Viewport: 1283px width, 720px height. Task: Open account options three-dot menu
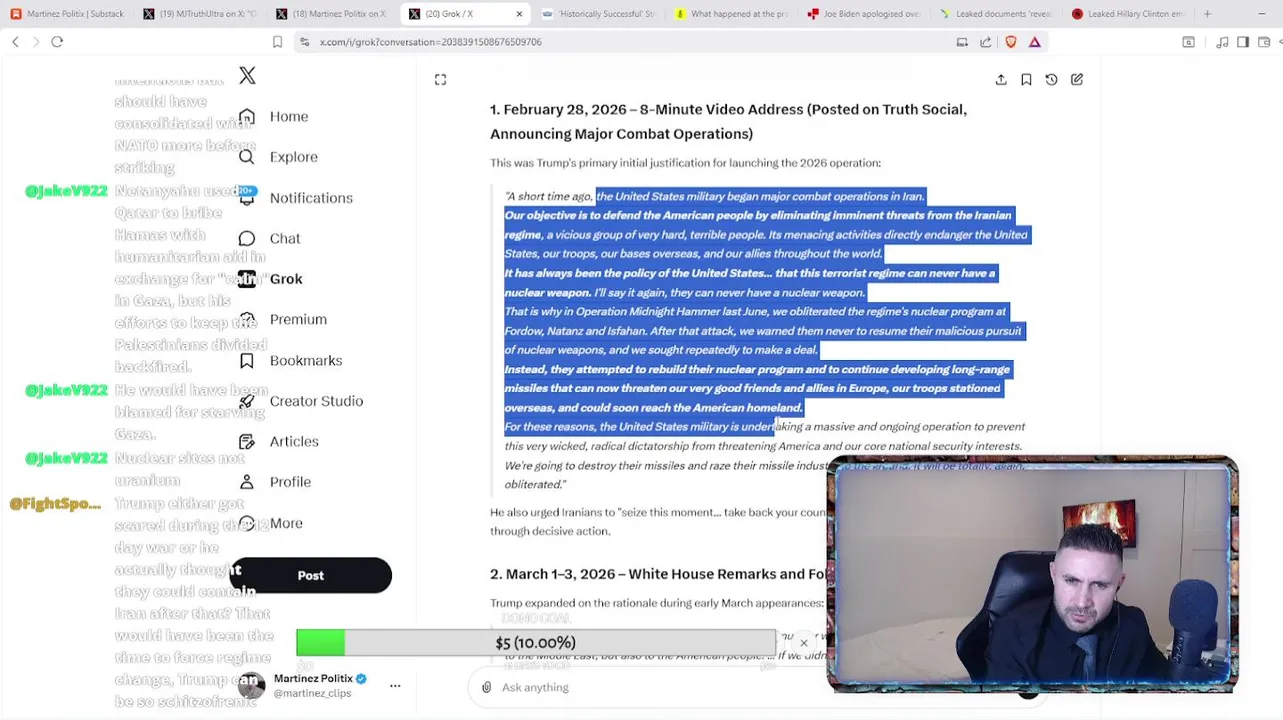[395, 686]
